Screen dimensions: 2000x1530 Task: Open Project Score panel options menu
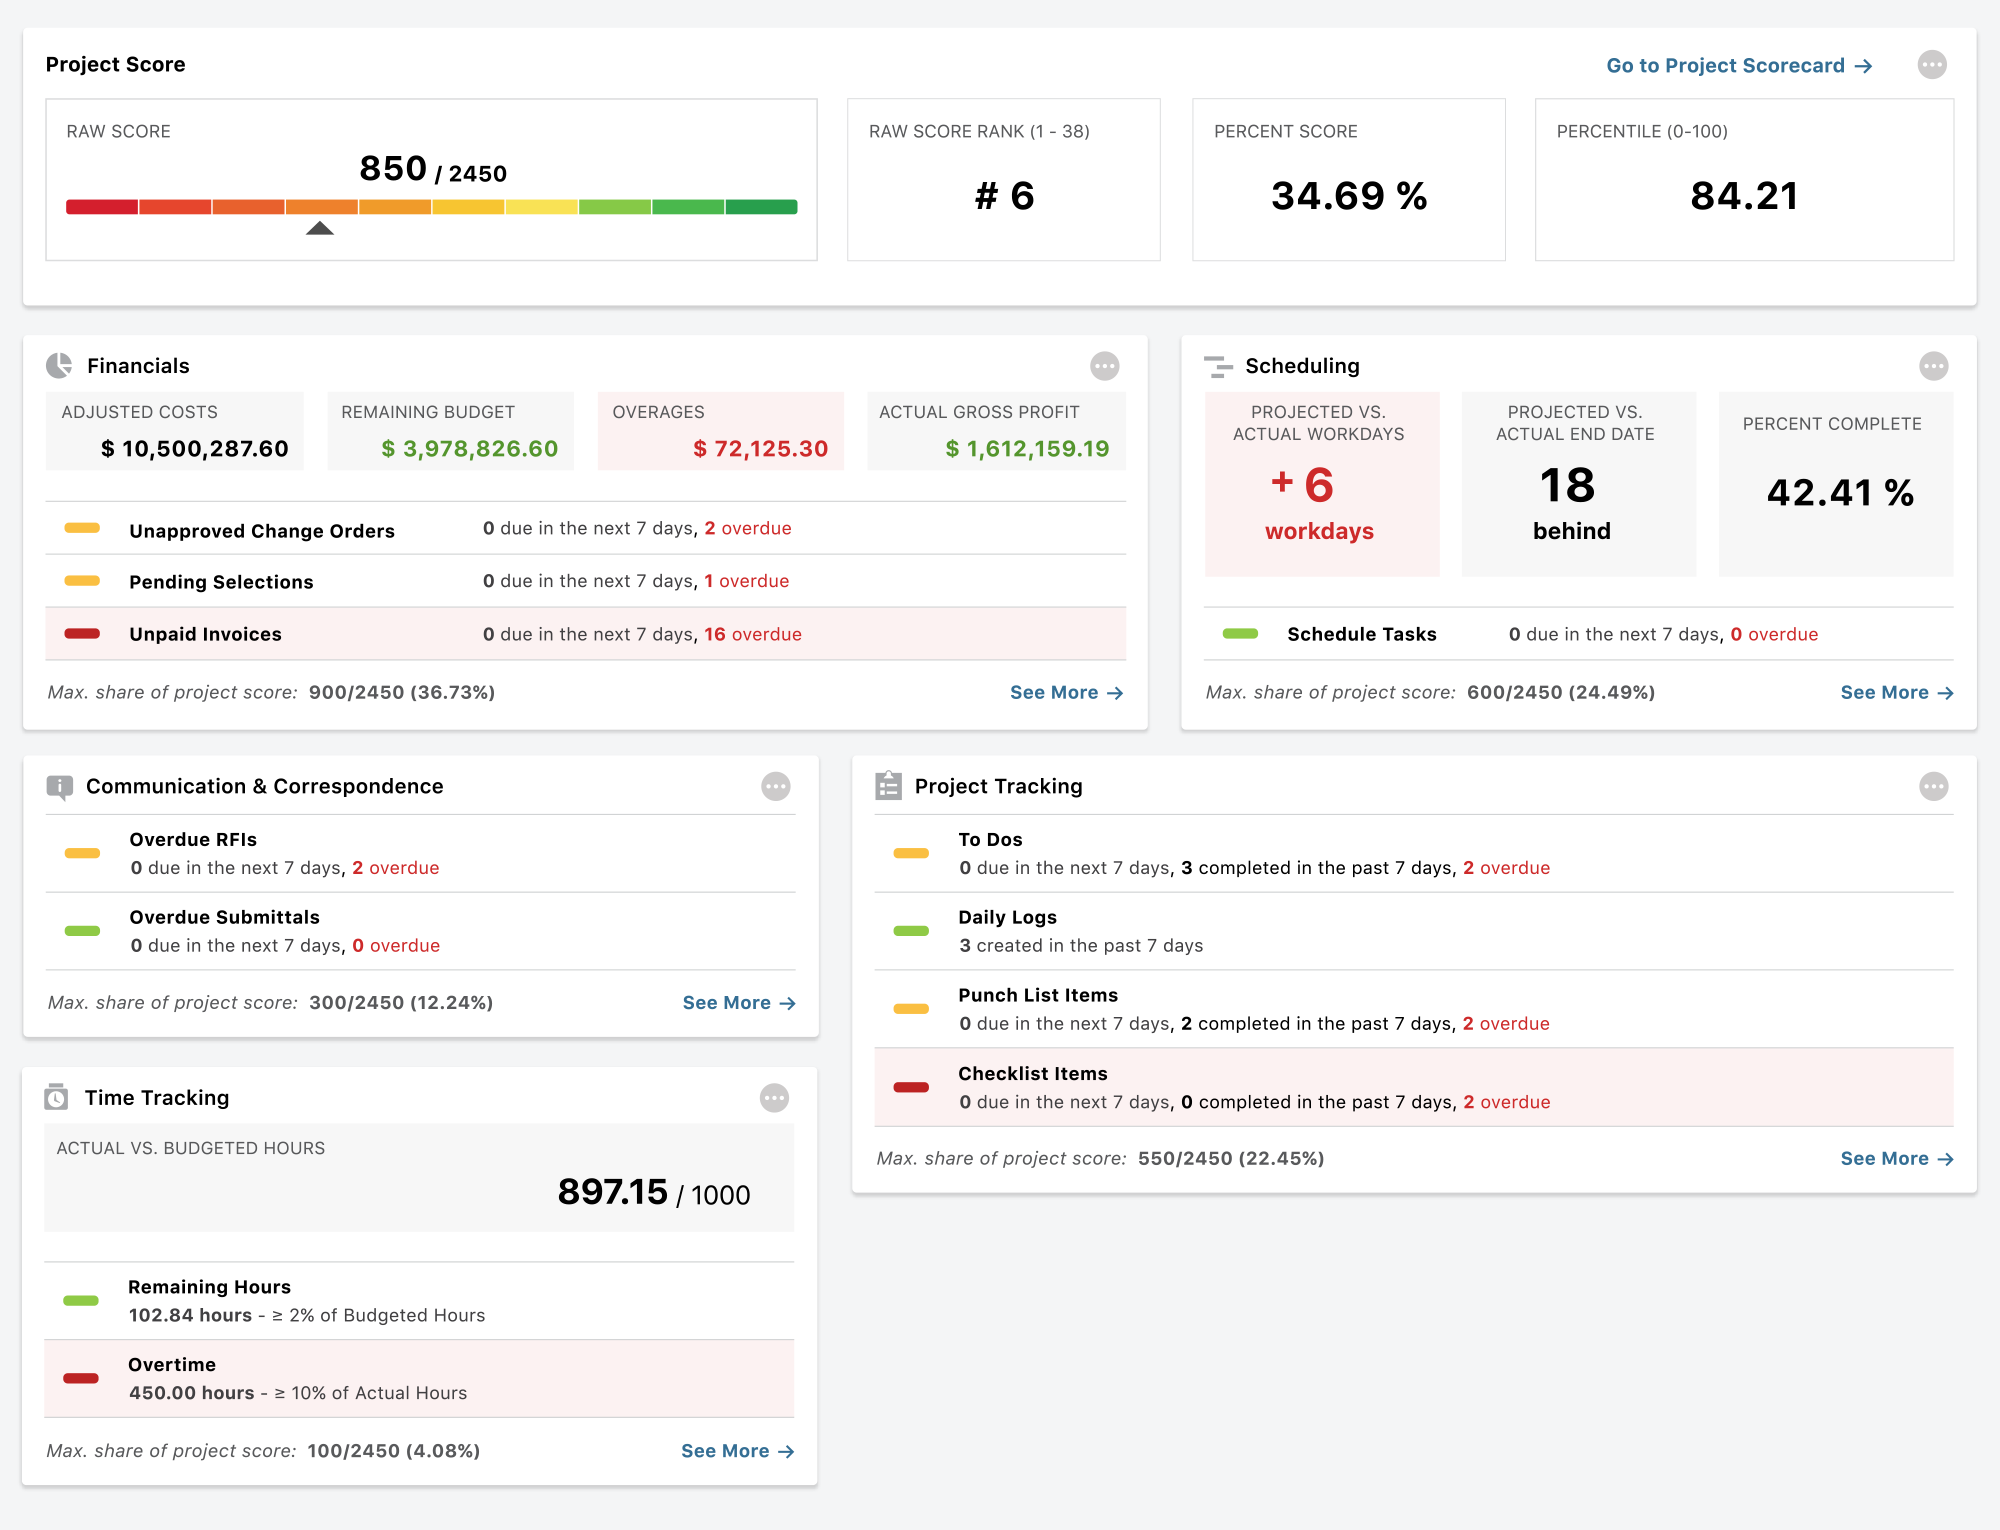tap(1932, 65)
